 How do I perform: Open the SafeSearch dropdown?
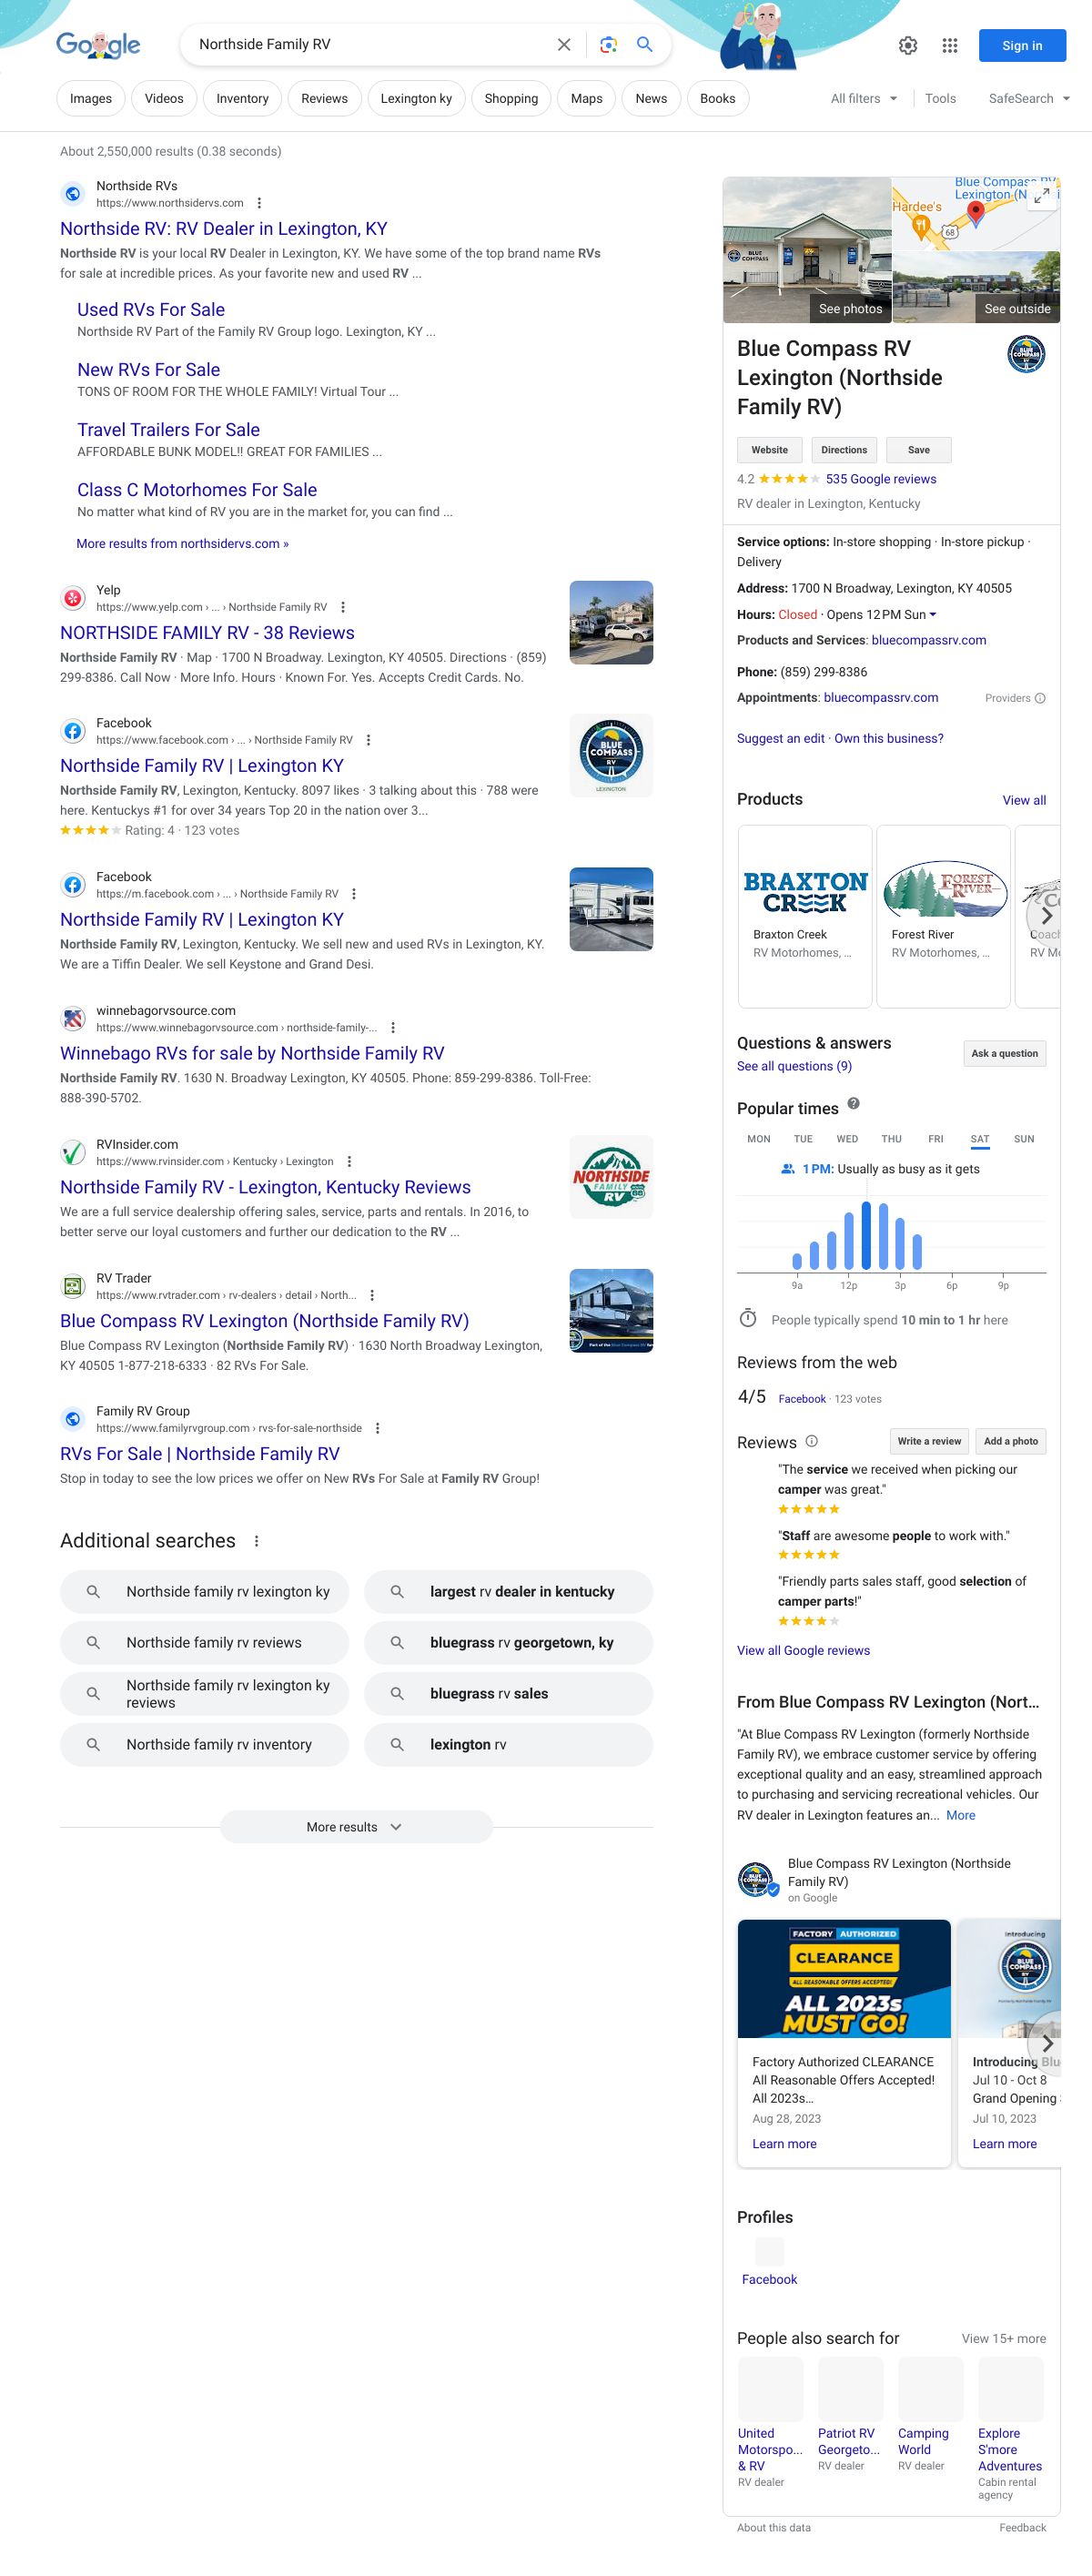(1029, 99)
